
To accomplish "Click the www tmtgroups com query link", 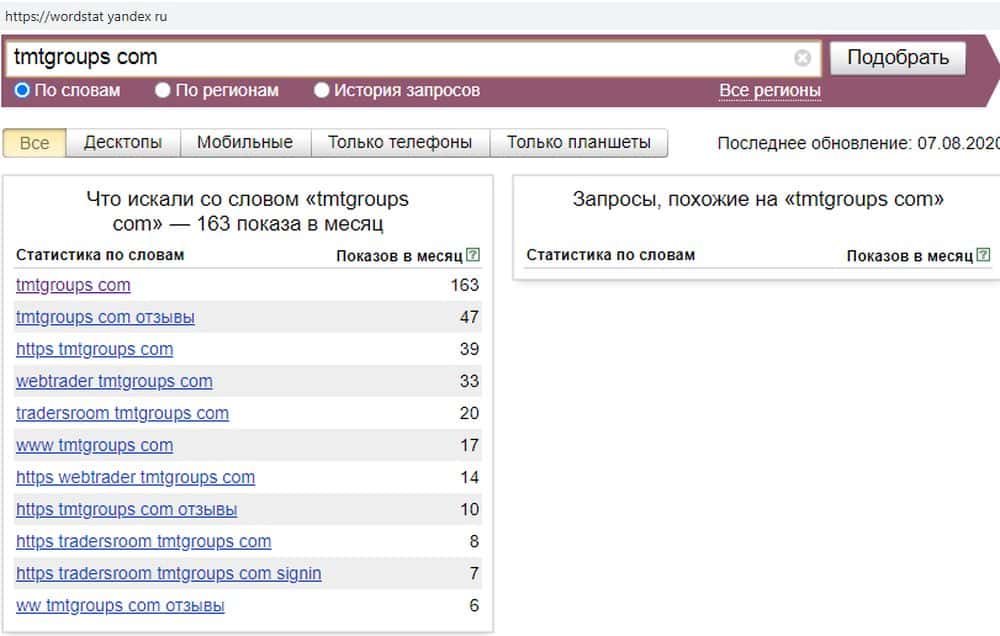I will (94, 446).
